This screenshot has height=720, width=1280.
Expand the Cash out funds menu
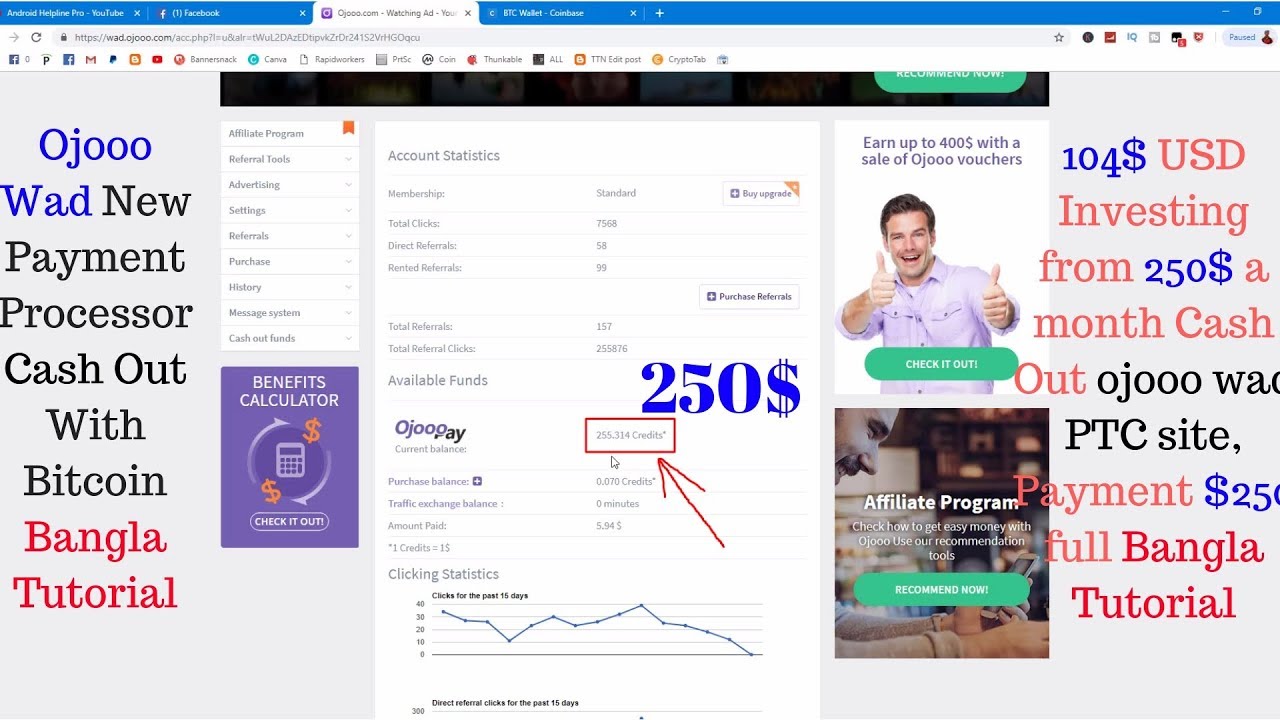tap(289, 338)
